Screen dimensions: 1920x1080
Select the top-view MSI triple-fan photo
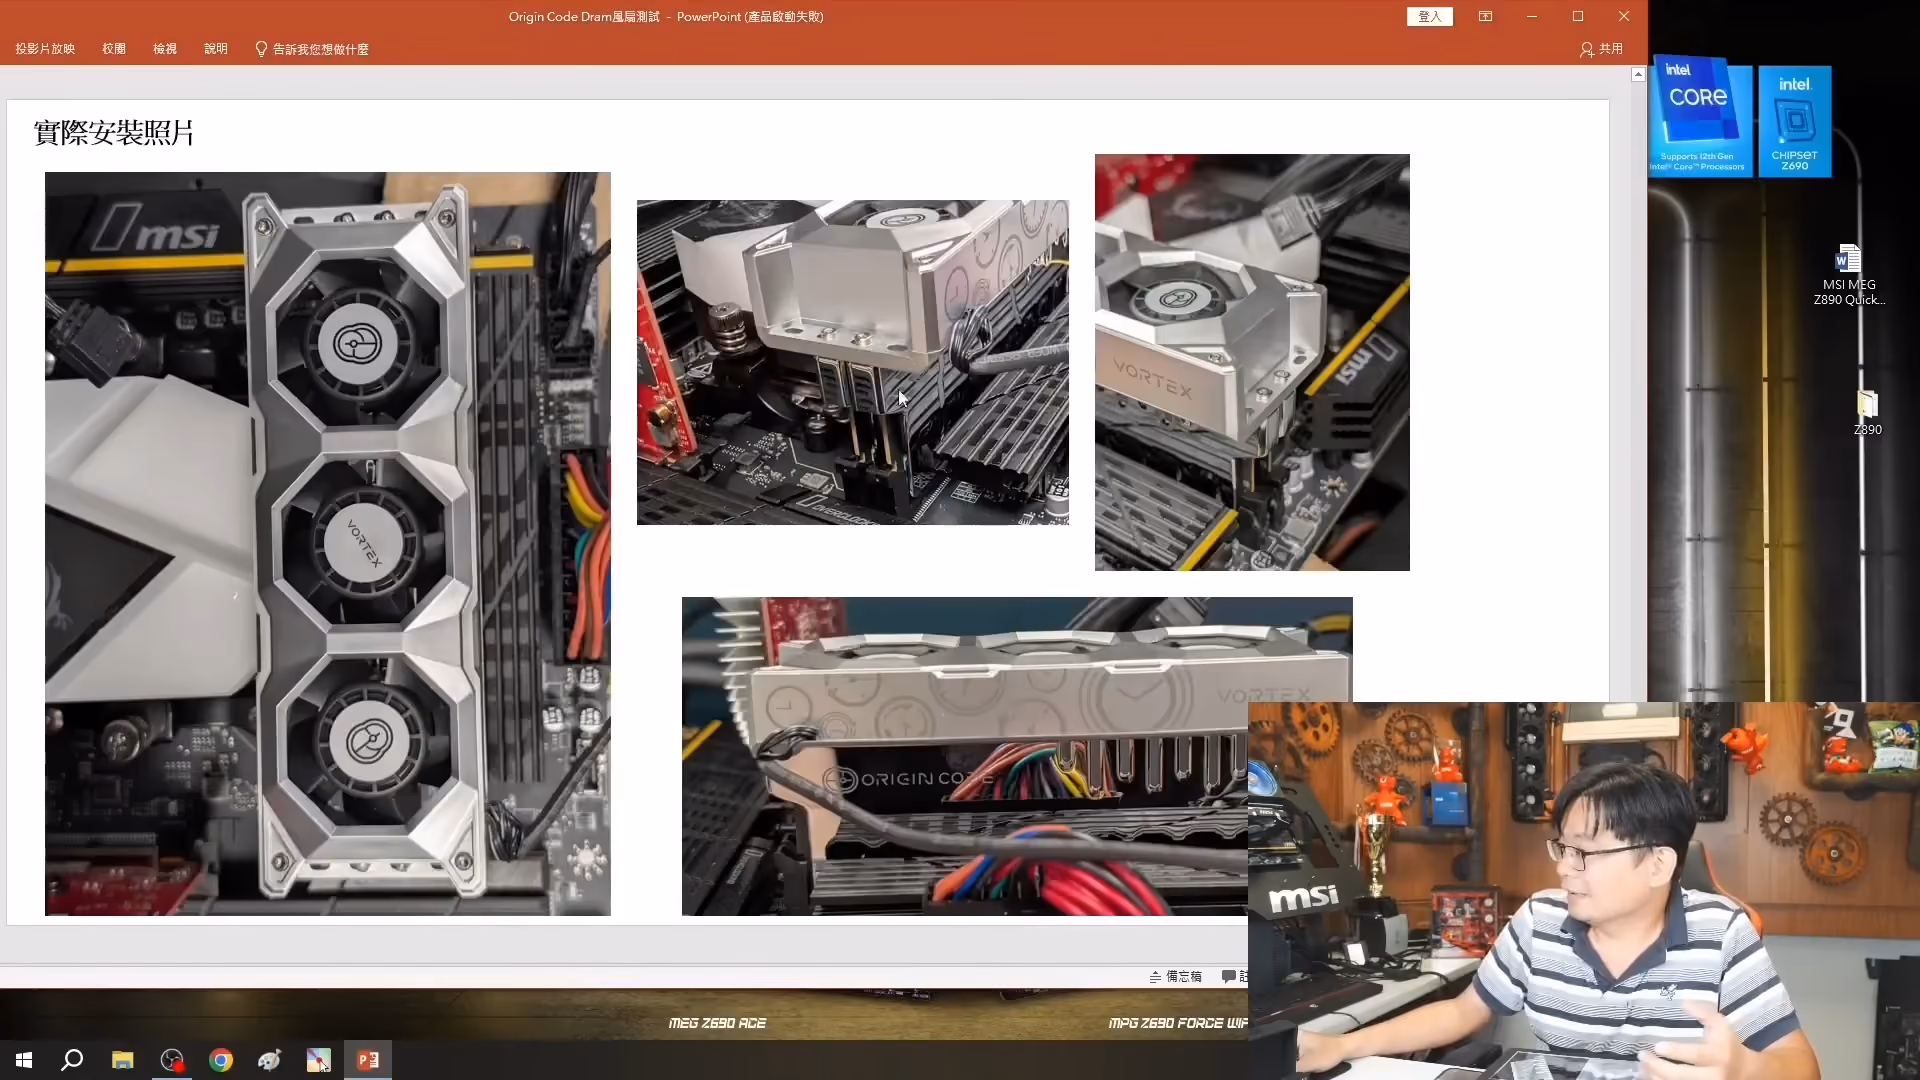328,544
